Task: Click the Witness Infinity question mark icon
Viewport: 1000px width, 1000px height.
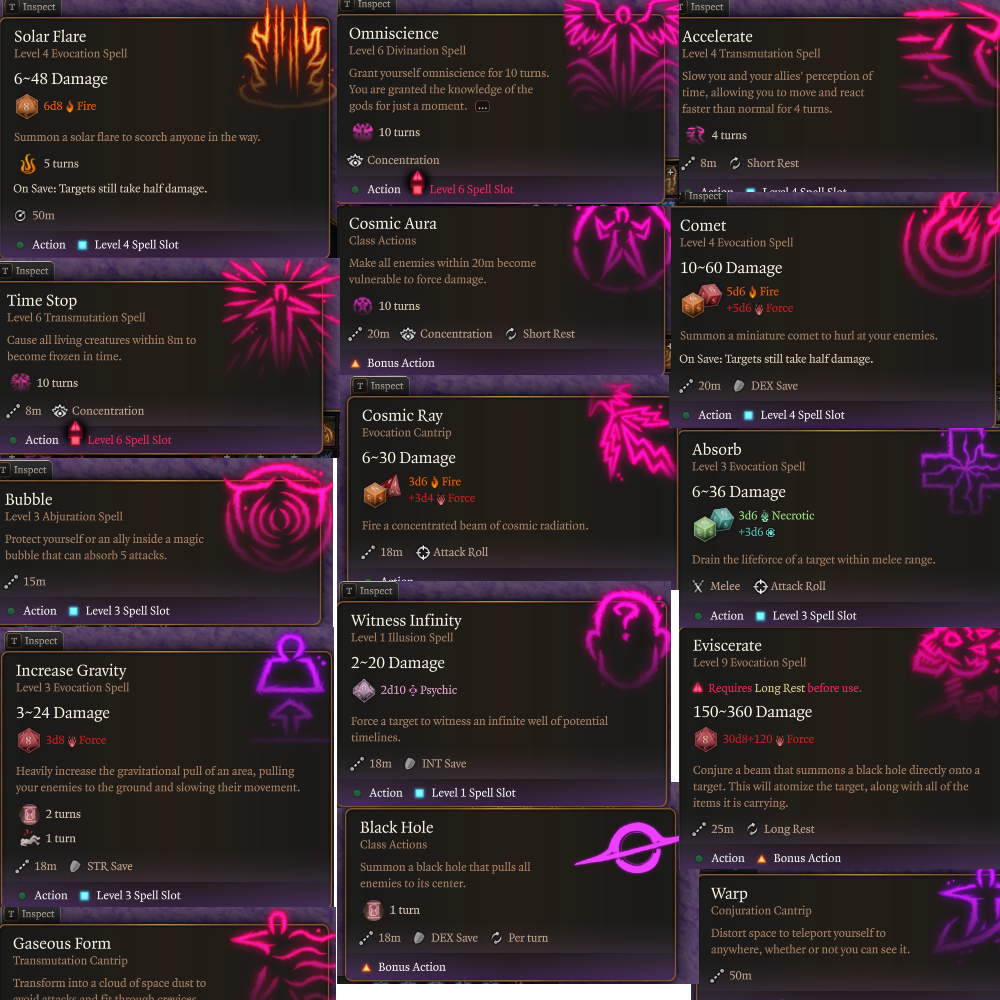Action: coord(626,638)
